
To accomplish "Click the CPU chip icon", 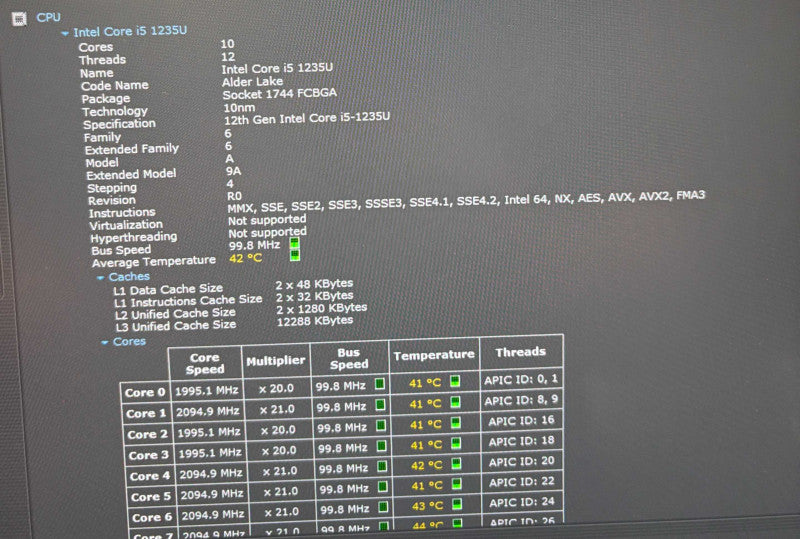I will (19, 19).
